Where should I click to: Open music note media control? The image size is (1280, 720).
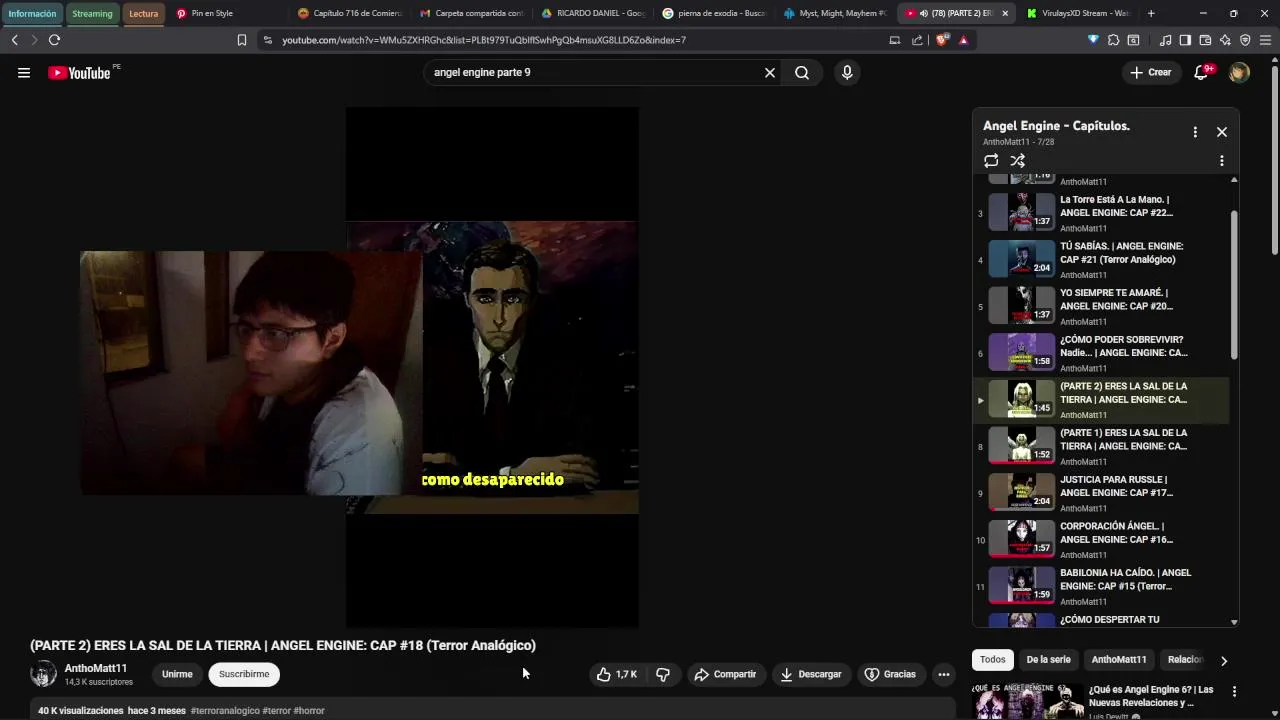pyautogui.click(x=1165, y=40)
